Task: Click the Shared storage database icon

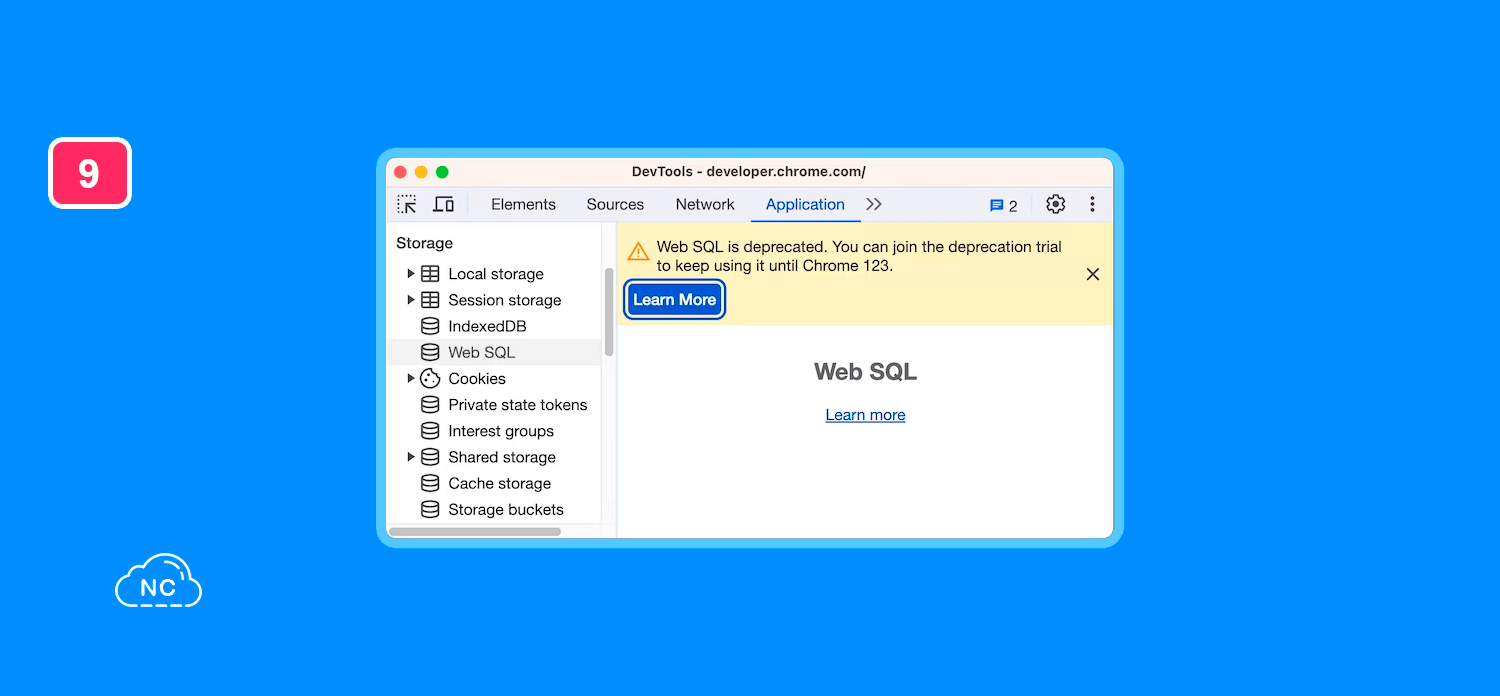Action: pyautogui.click(x=430, y=457)
